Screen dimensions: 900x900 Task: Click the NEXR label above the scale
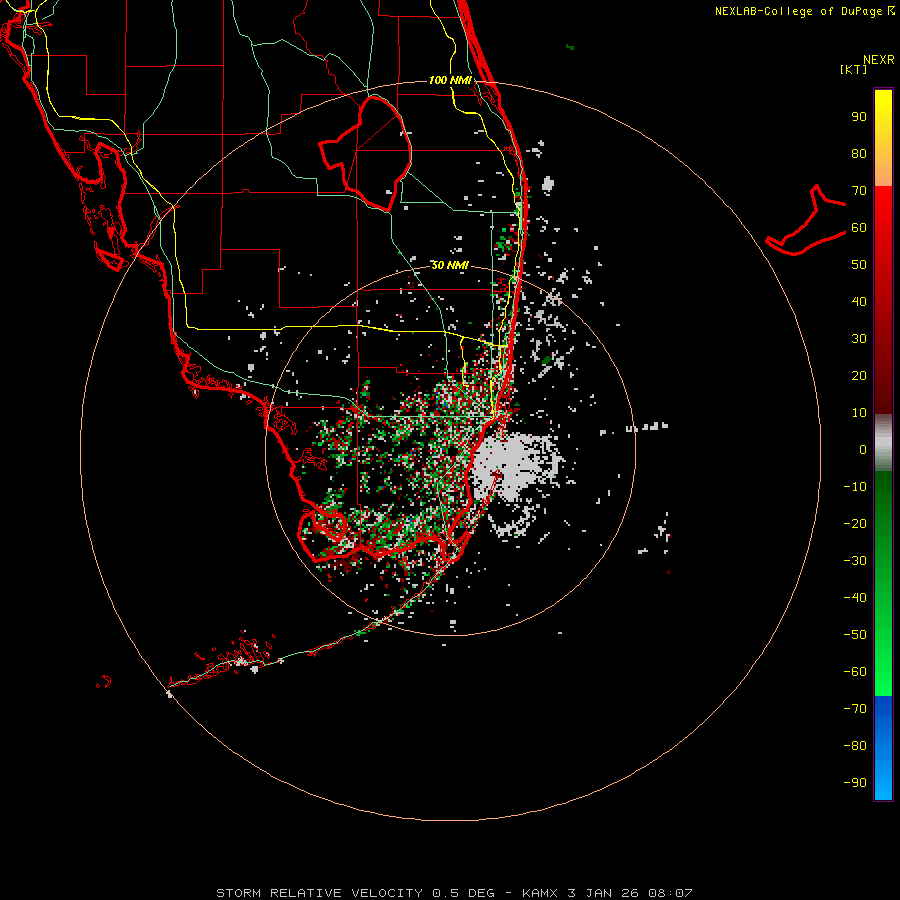pos(879,60)
